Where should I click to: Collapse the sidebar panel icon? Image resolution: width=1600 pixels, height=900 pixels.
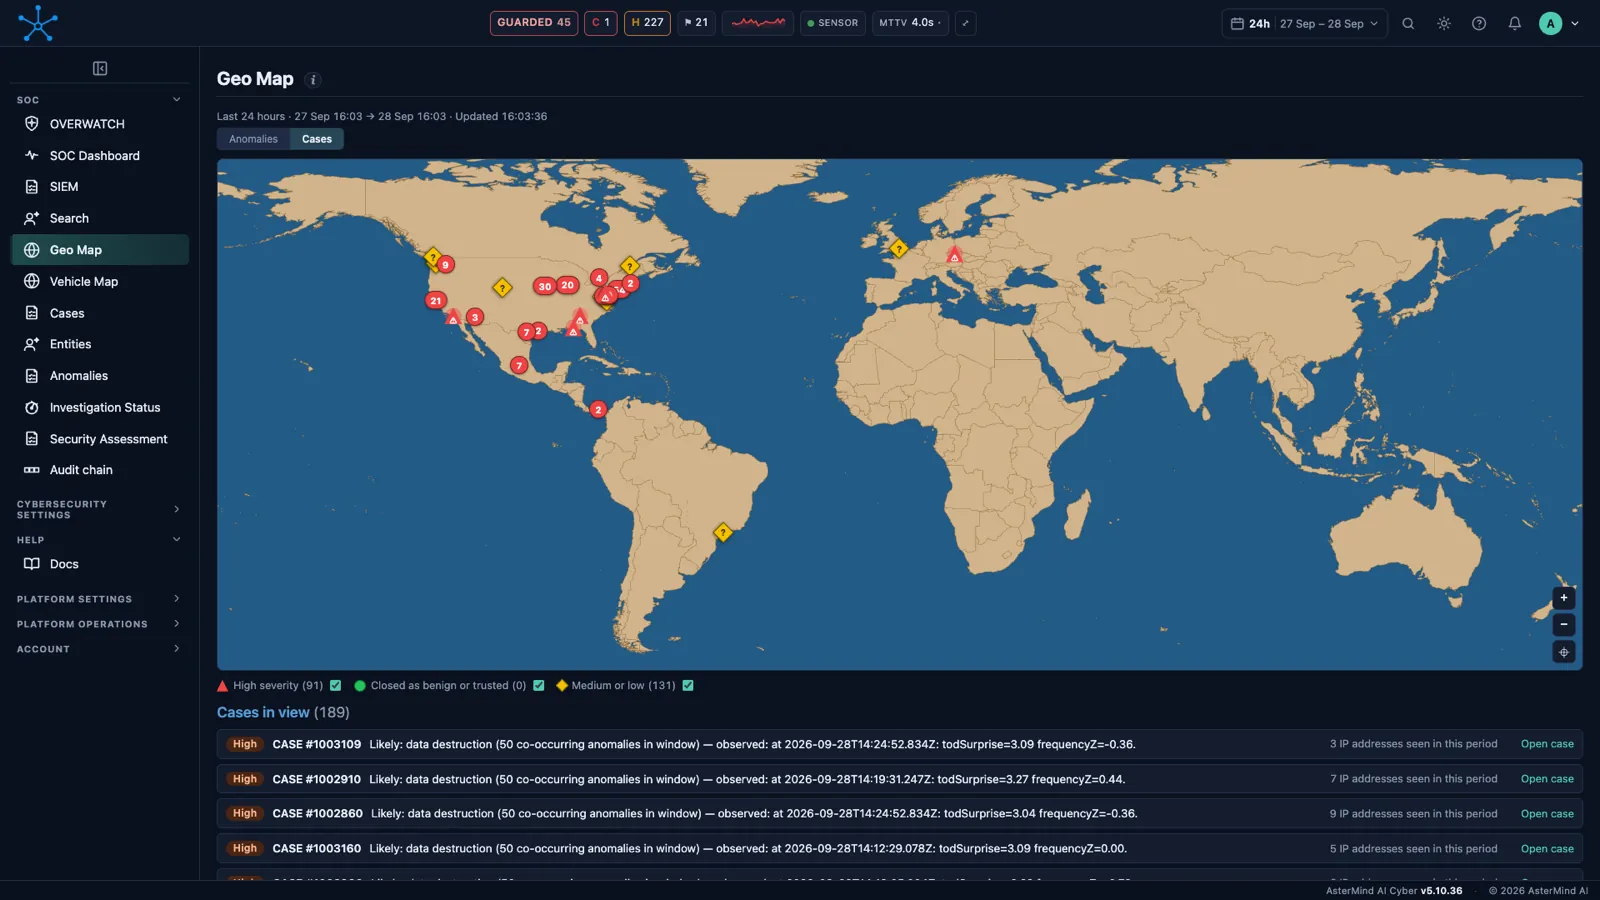(100, 68)
